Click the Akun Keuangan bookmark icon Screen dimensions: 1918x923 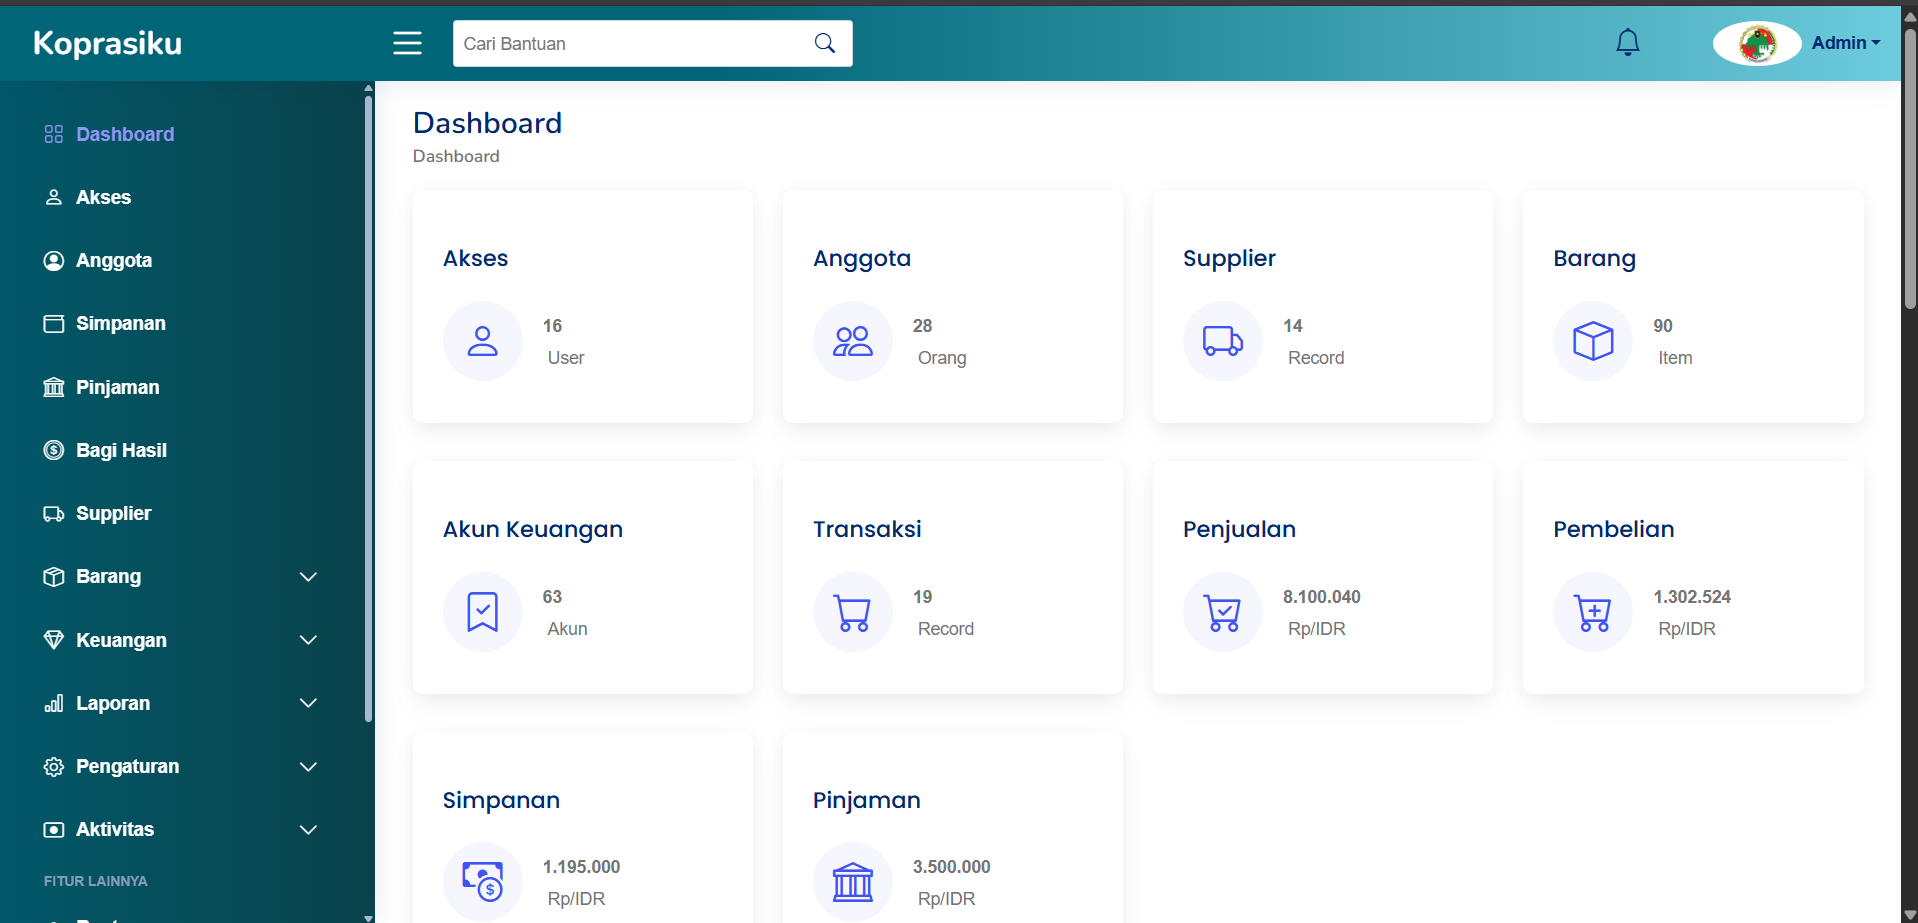coord(482,612)
